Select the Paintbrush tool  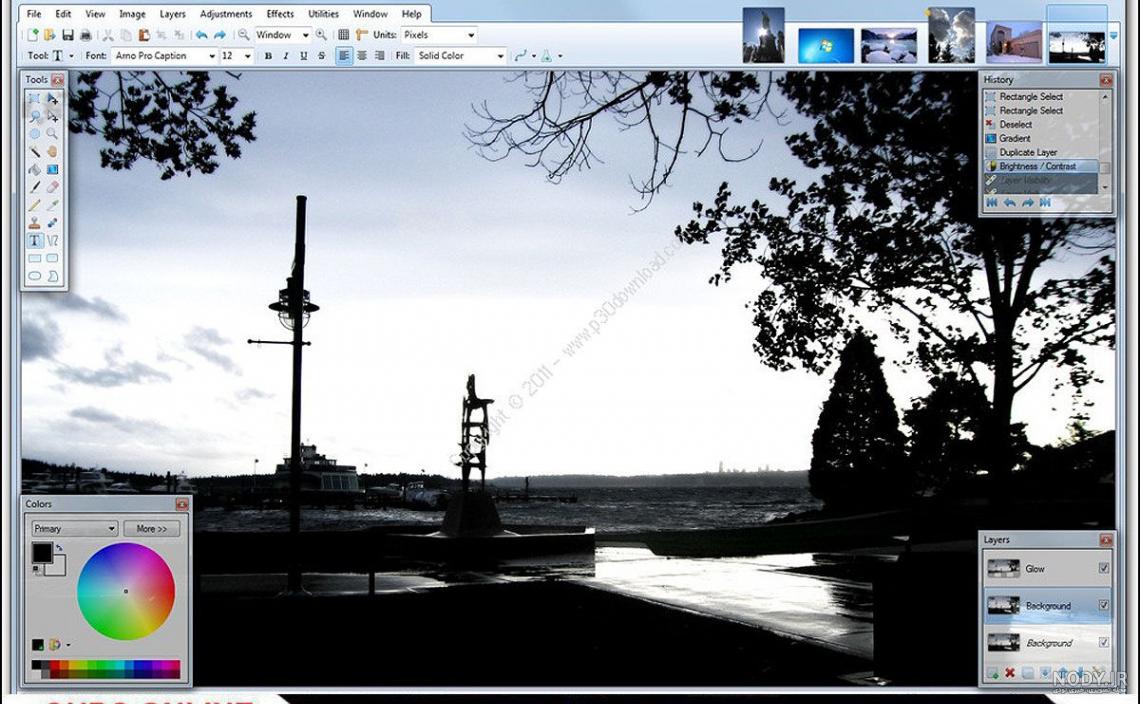coord(34,187)
